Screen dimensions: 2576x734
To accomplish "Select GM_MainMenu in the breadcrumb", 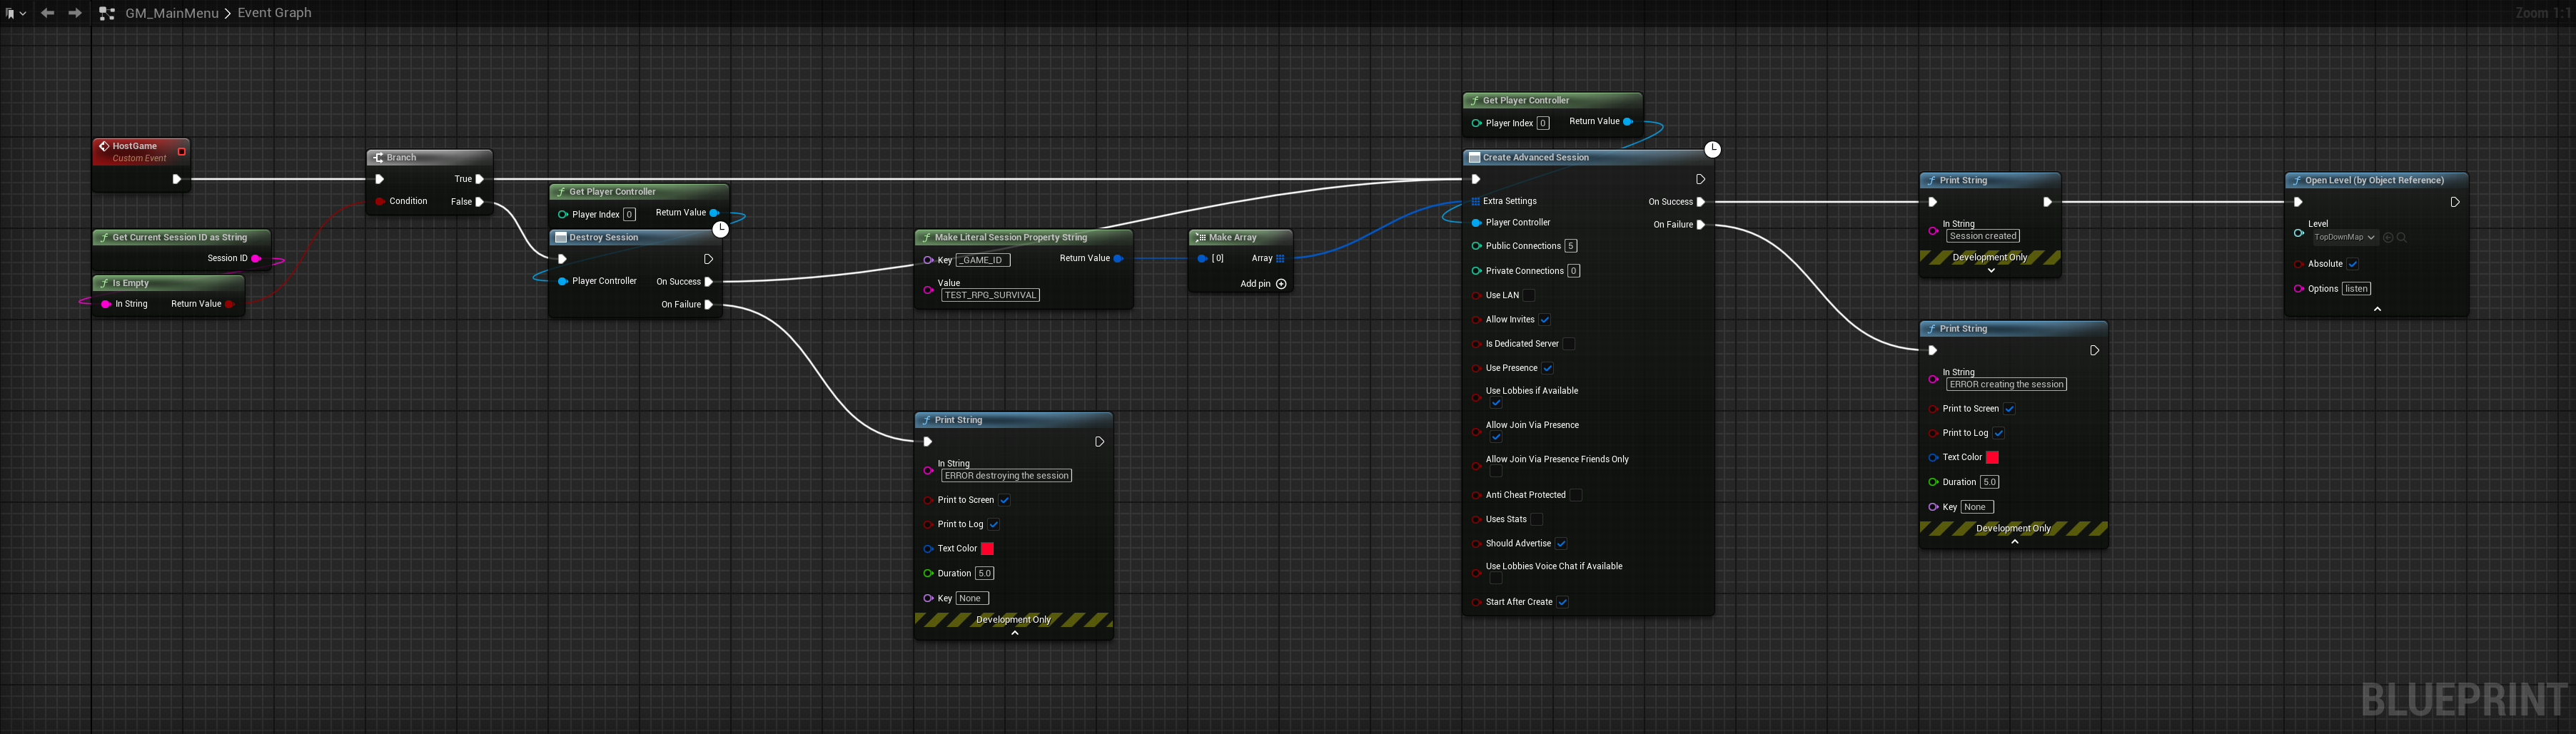I will 171,13.
